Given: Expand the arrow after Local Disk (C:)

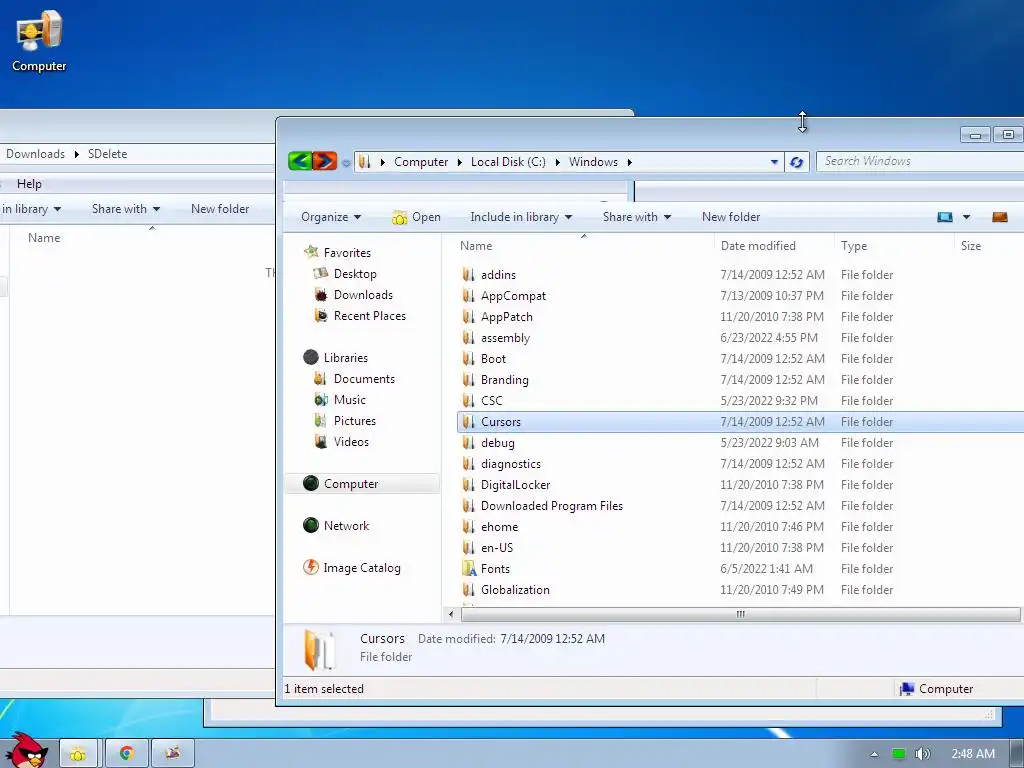Looking at the screenshot, I should coord(557,162).
